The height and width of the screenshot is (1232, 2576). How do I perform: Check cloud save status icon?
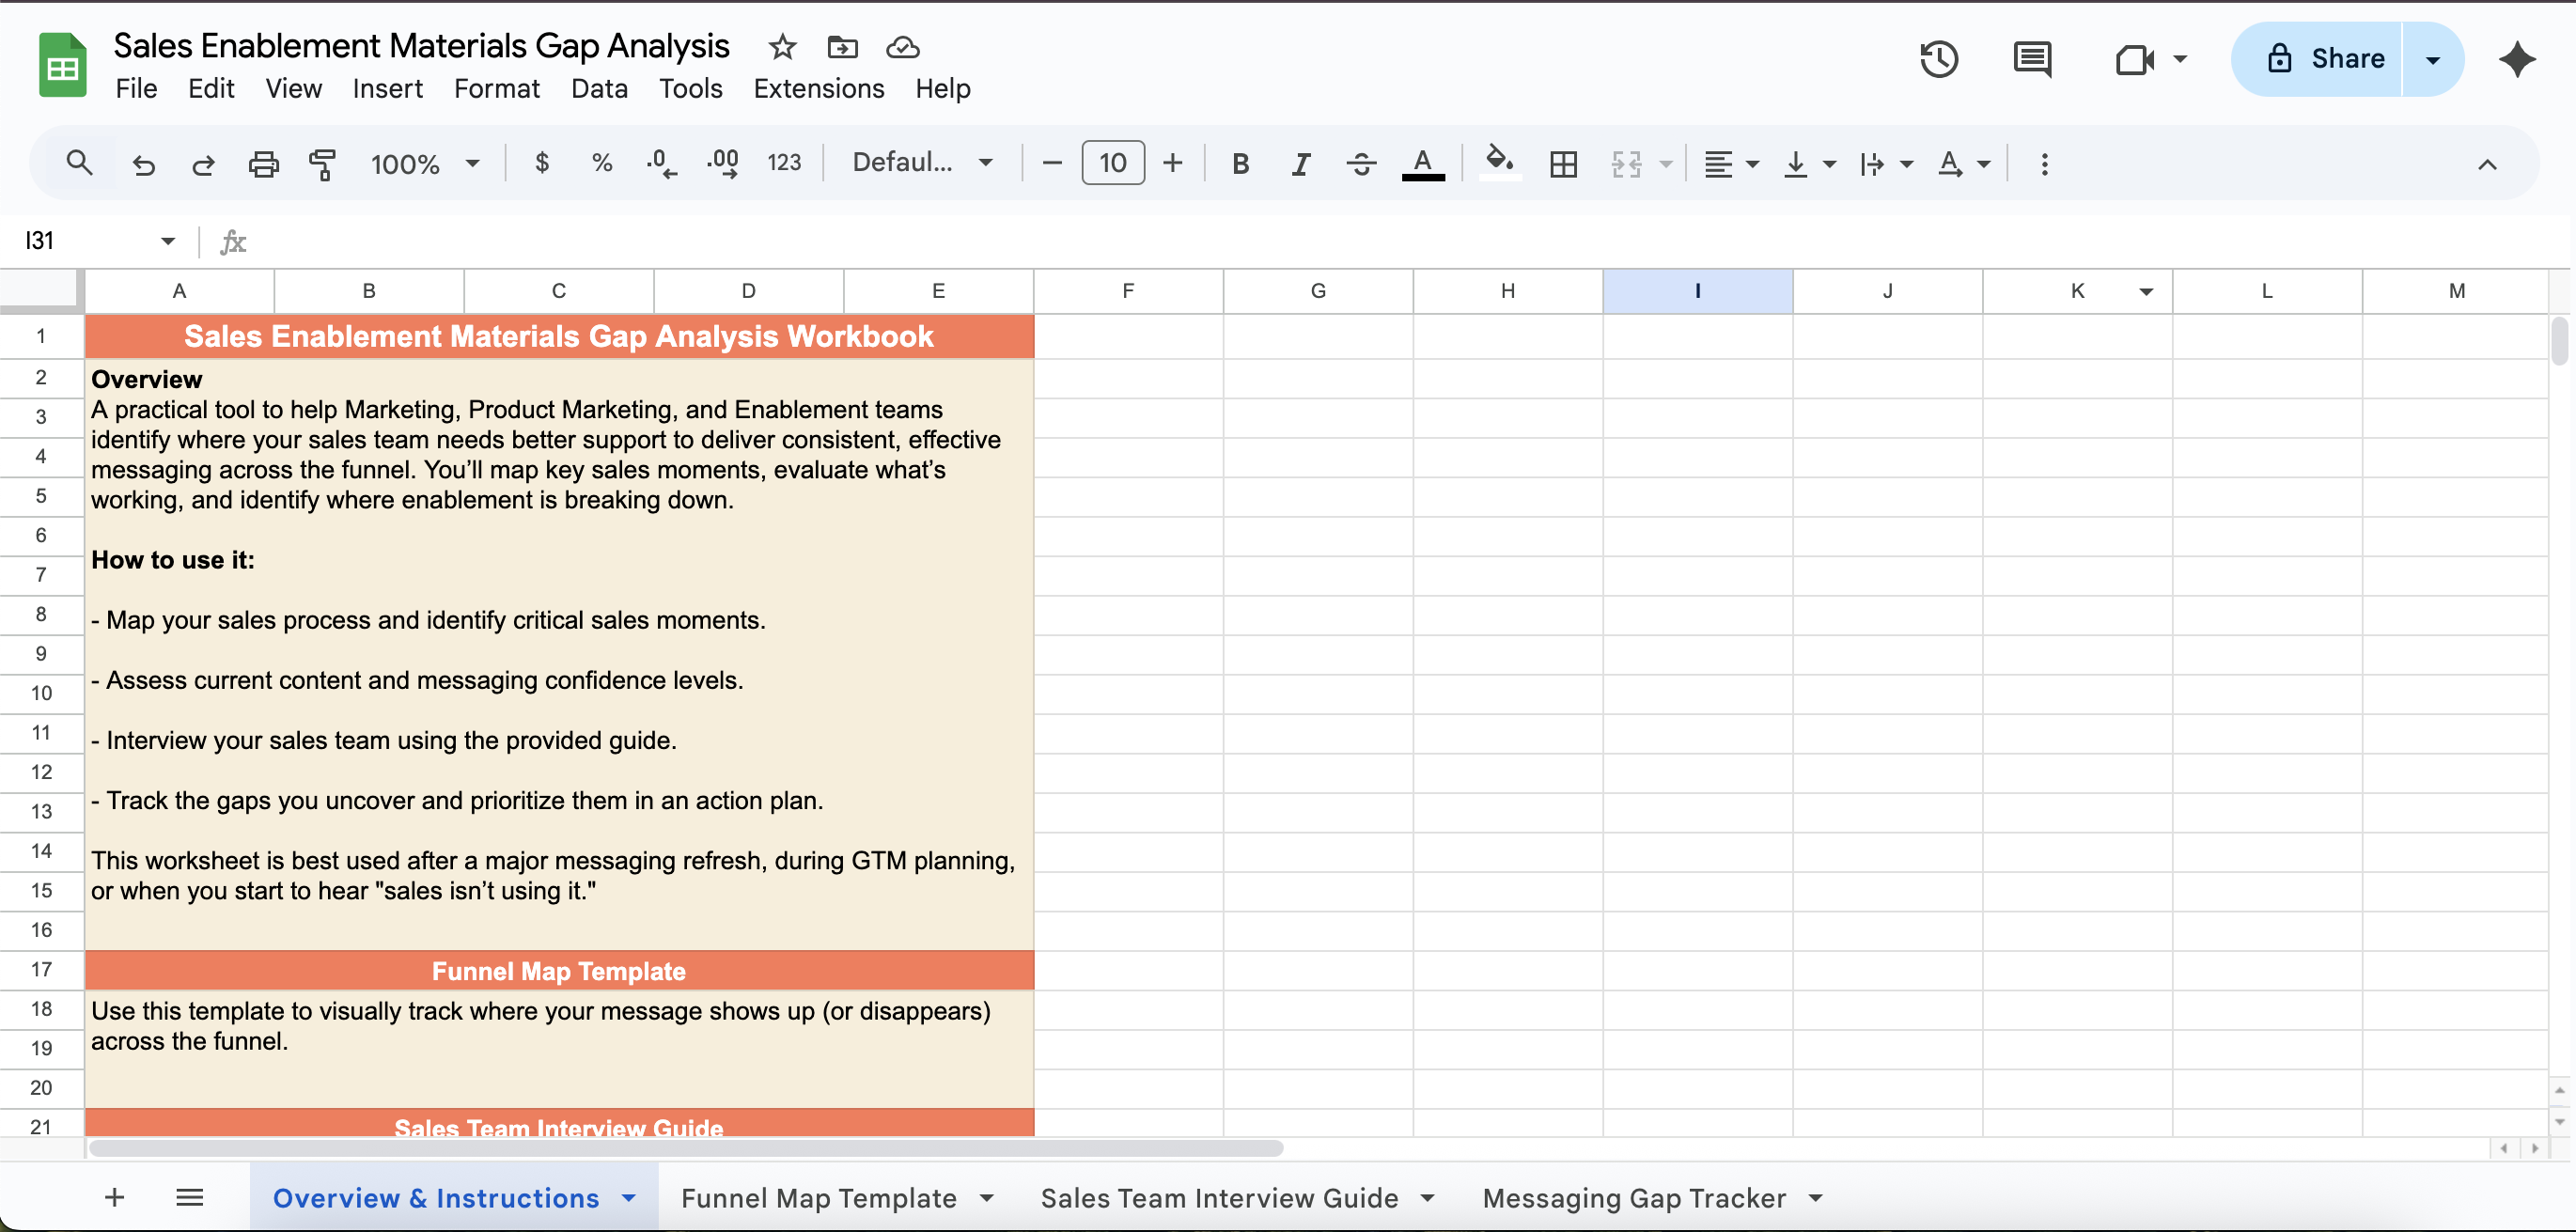902,47
